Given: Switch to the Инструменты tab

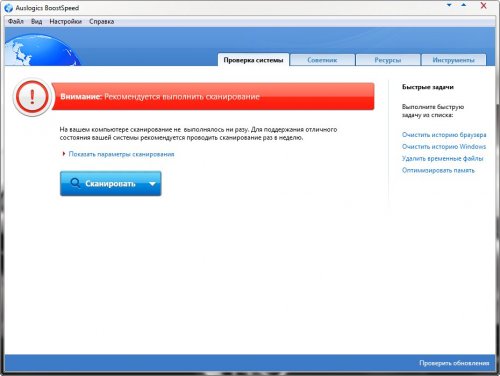Looking at the screenshot, I should click(x=454, y=60).
